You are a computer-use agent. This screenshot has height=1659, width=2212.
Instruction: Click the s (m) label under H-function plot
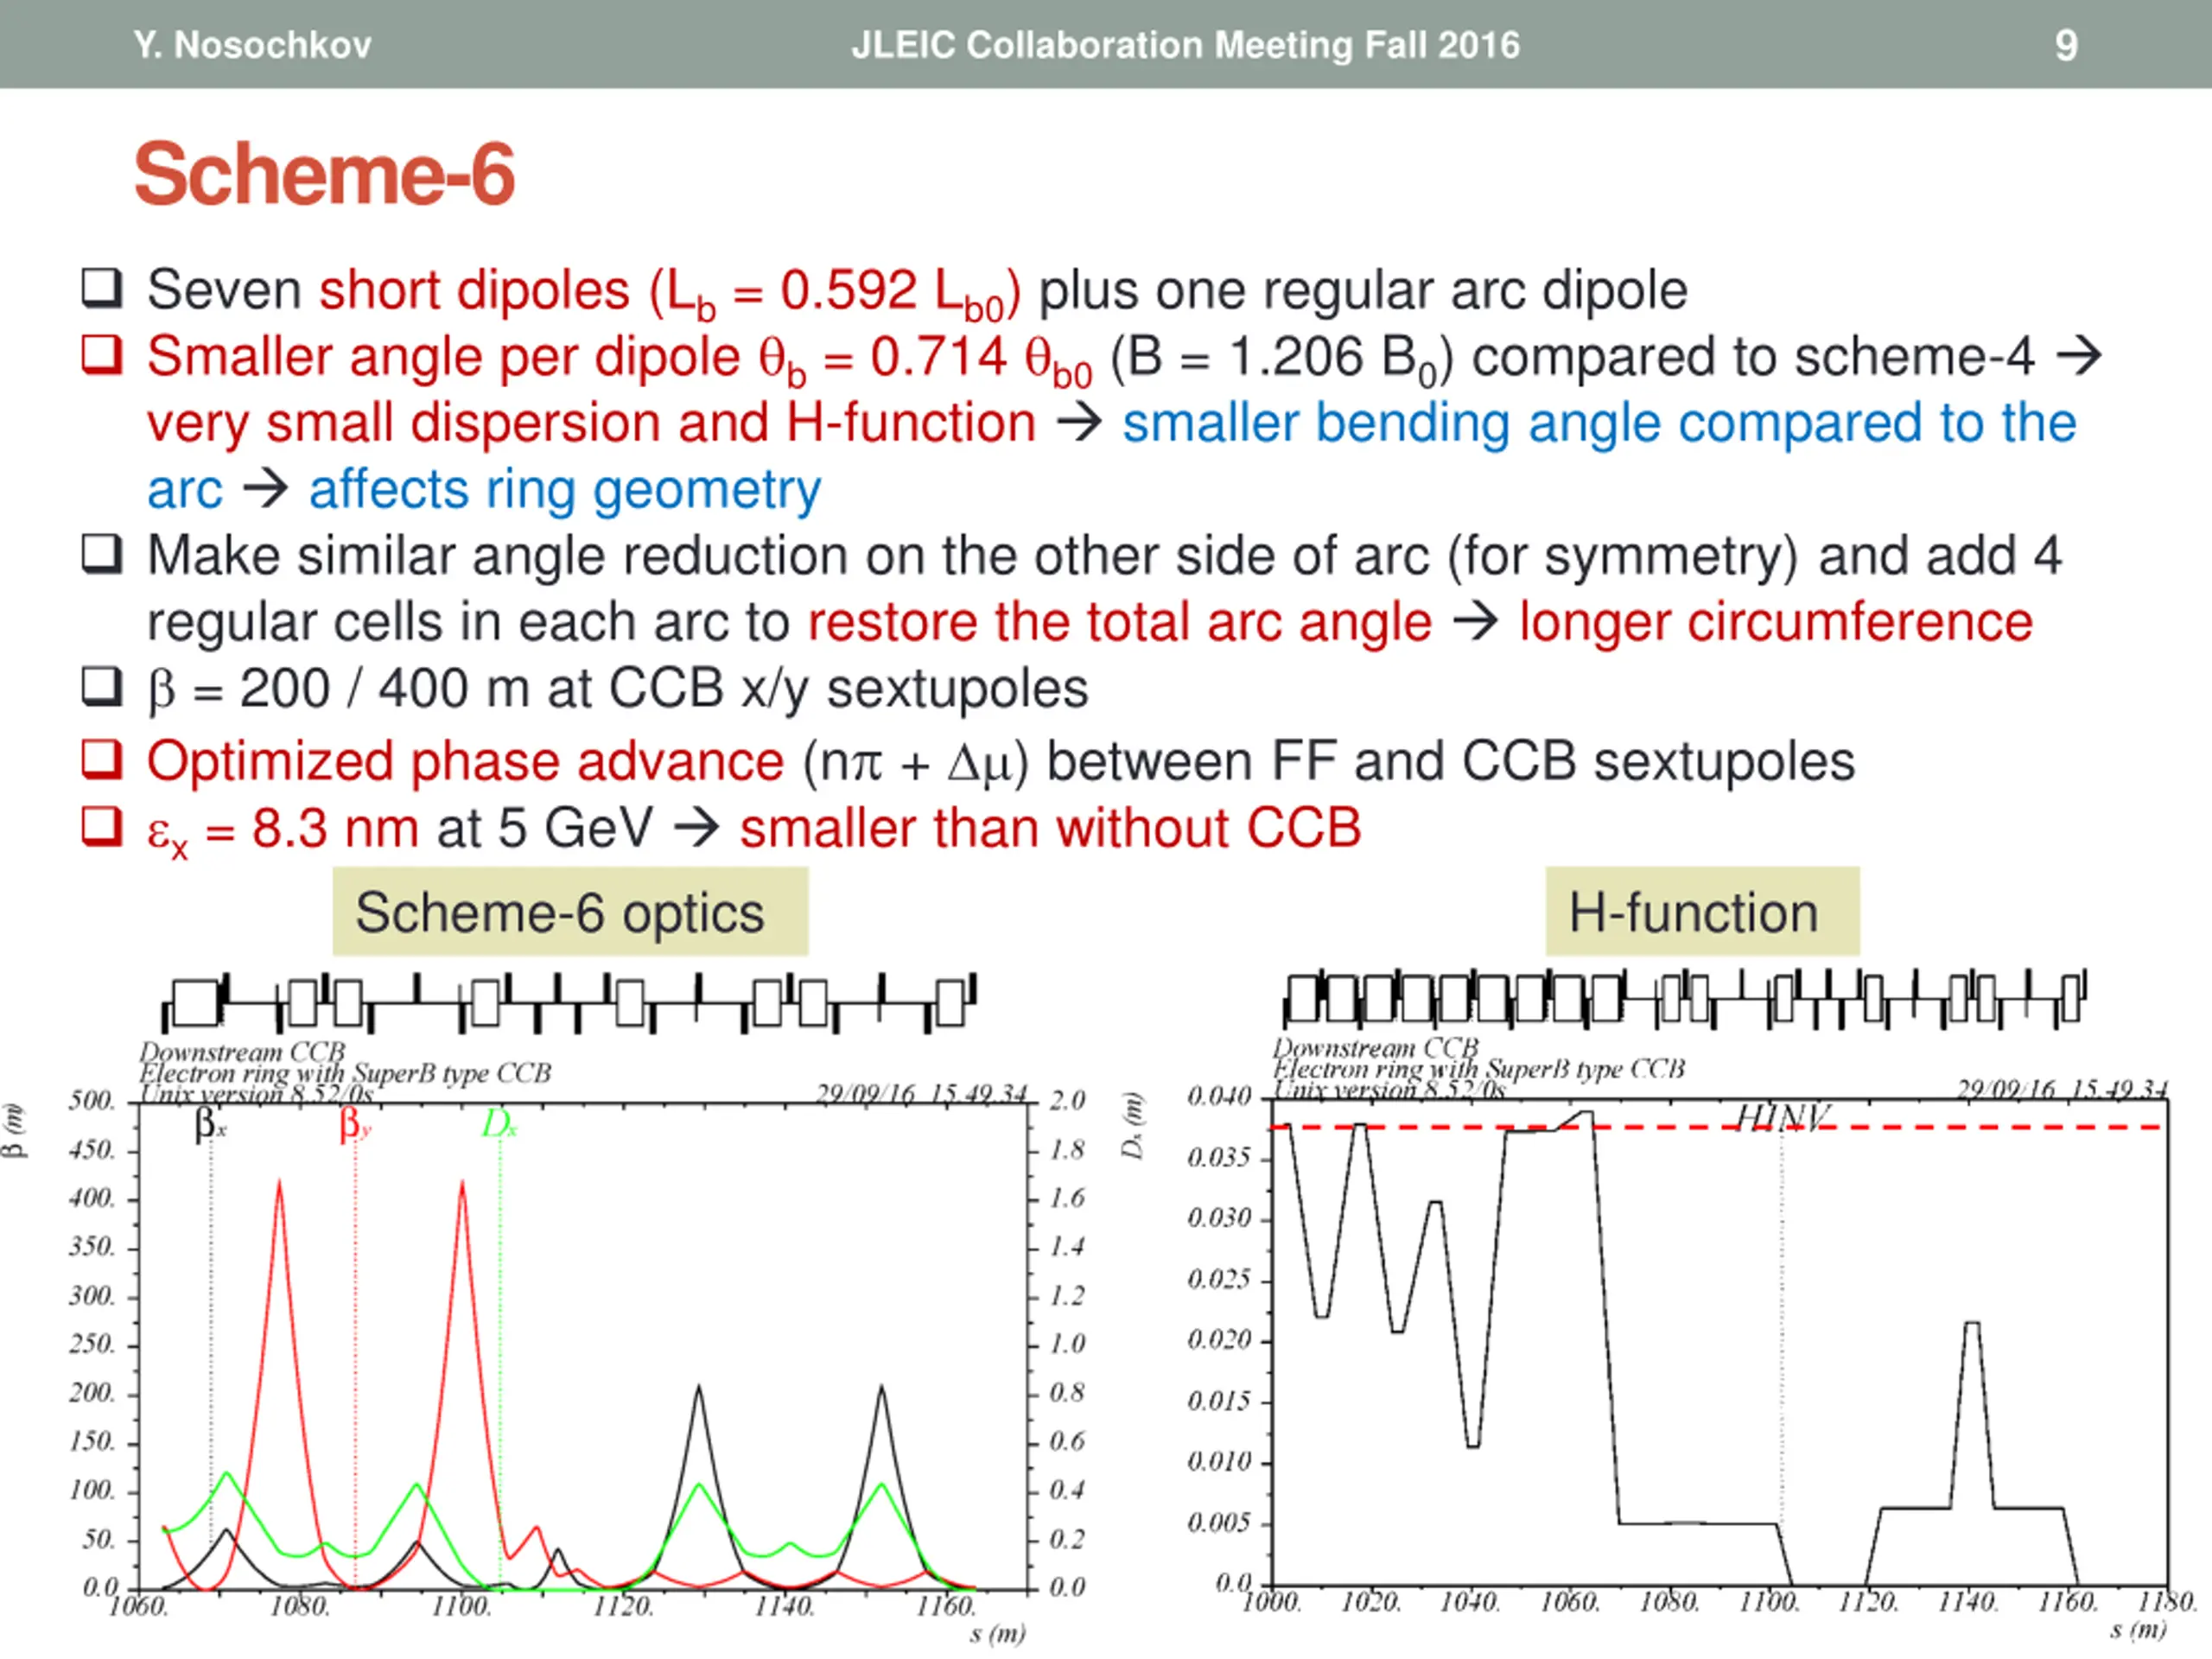pos(2138,1630)
